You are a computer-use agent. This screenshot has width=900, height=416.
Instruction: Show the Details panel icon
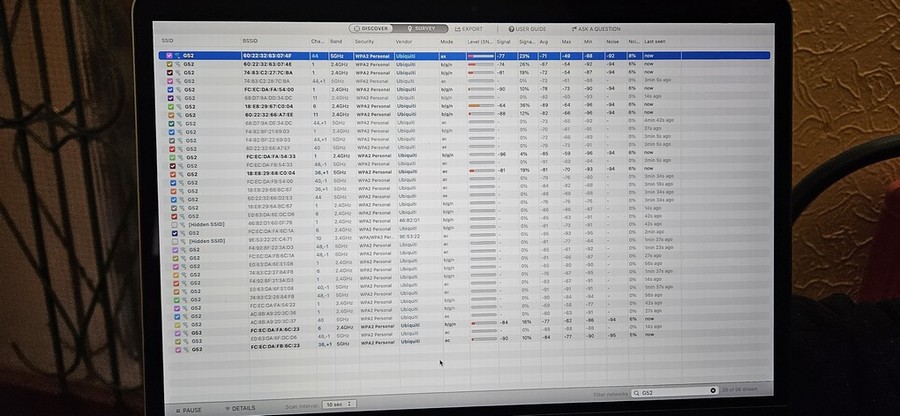[226, 408]
